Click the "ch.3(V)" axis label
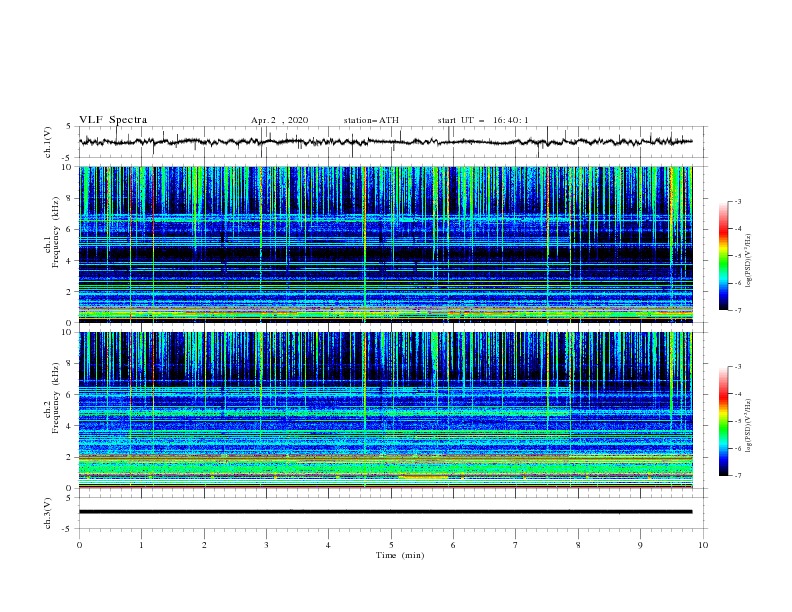The image size is (792, 612). 48,513
